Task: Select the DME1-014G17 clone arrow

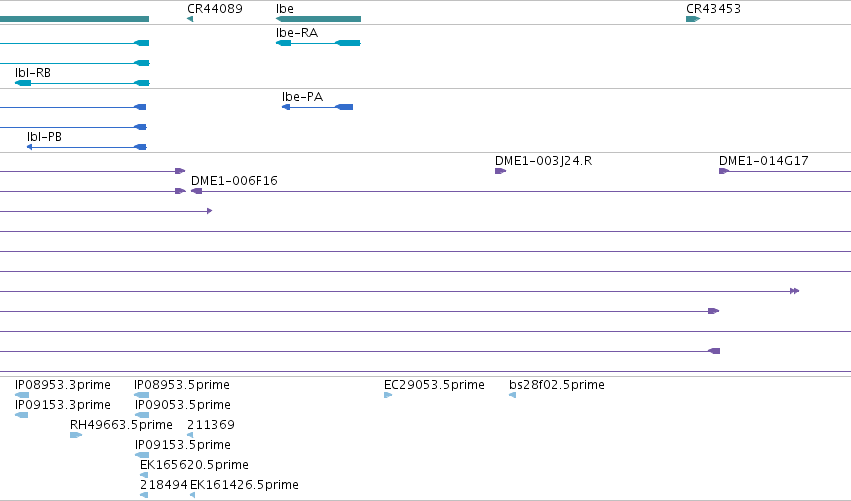Action: point(724,172)
